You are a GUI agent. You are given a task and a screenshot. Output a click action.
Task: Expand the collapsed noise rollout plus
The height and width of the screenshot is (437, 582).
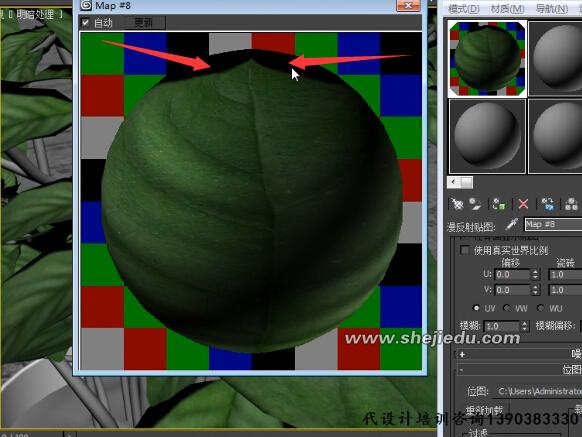click(x=462, y=355)
